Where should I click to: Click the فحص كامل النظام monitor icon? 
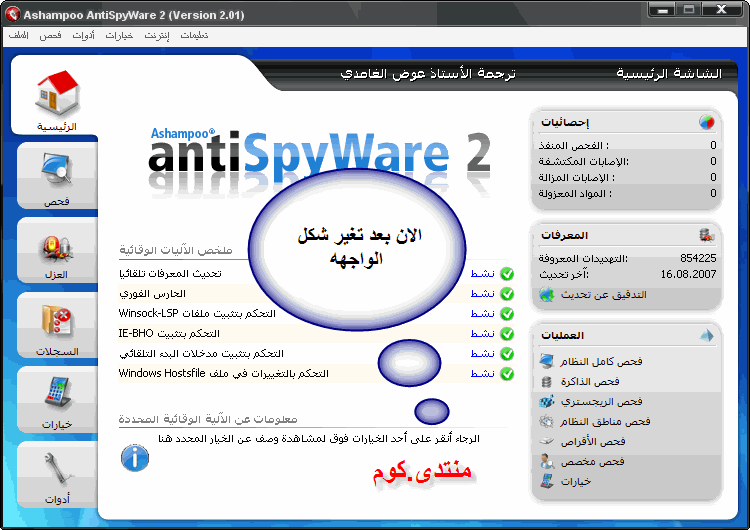[x=546, y=361]
